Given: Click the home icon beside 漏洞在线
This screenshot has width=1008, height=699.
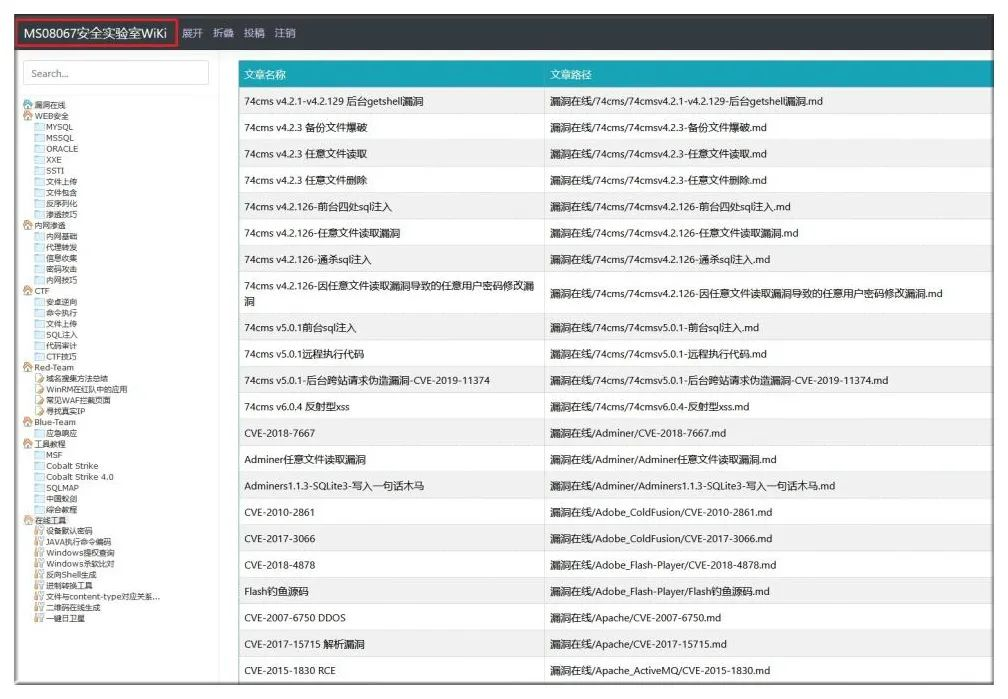Looking at the screenshot, I should pyautogui.click(x=28, y=105).
